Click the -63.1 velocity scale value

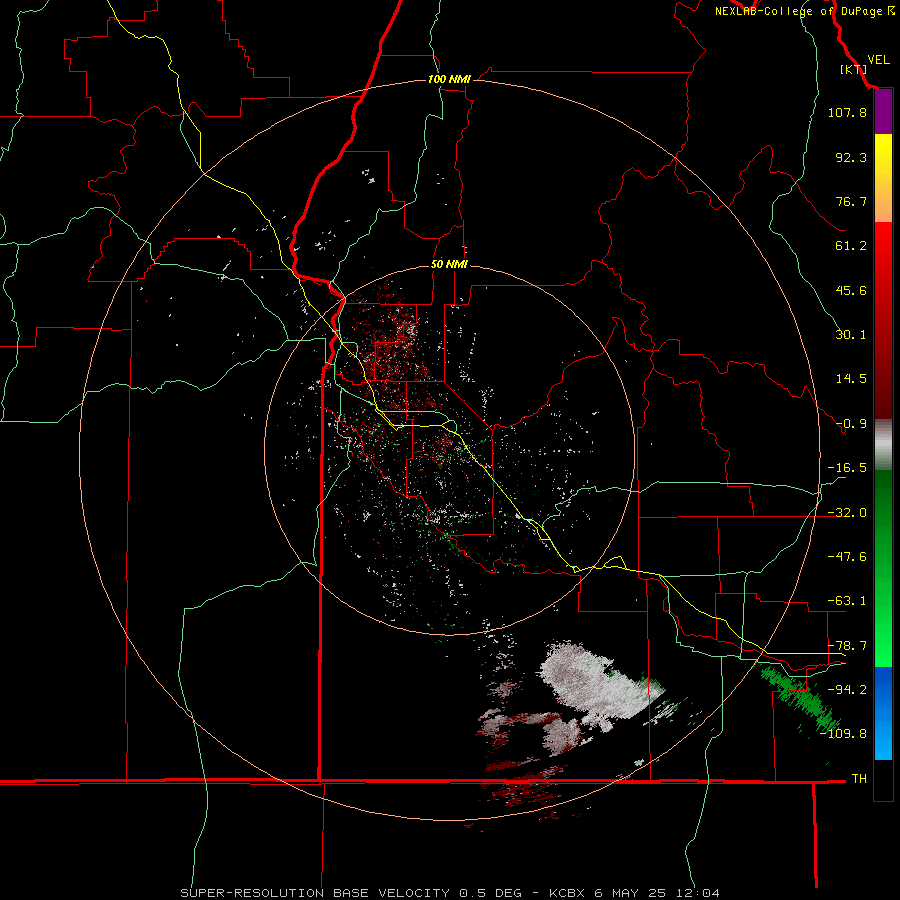coord(847,601)
